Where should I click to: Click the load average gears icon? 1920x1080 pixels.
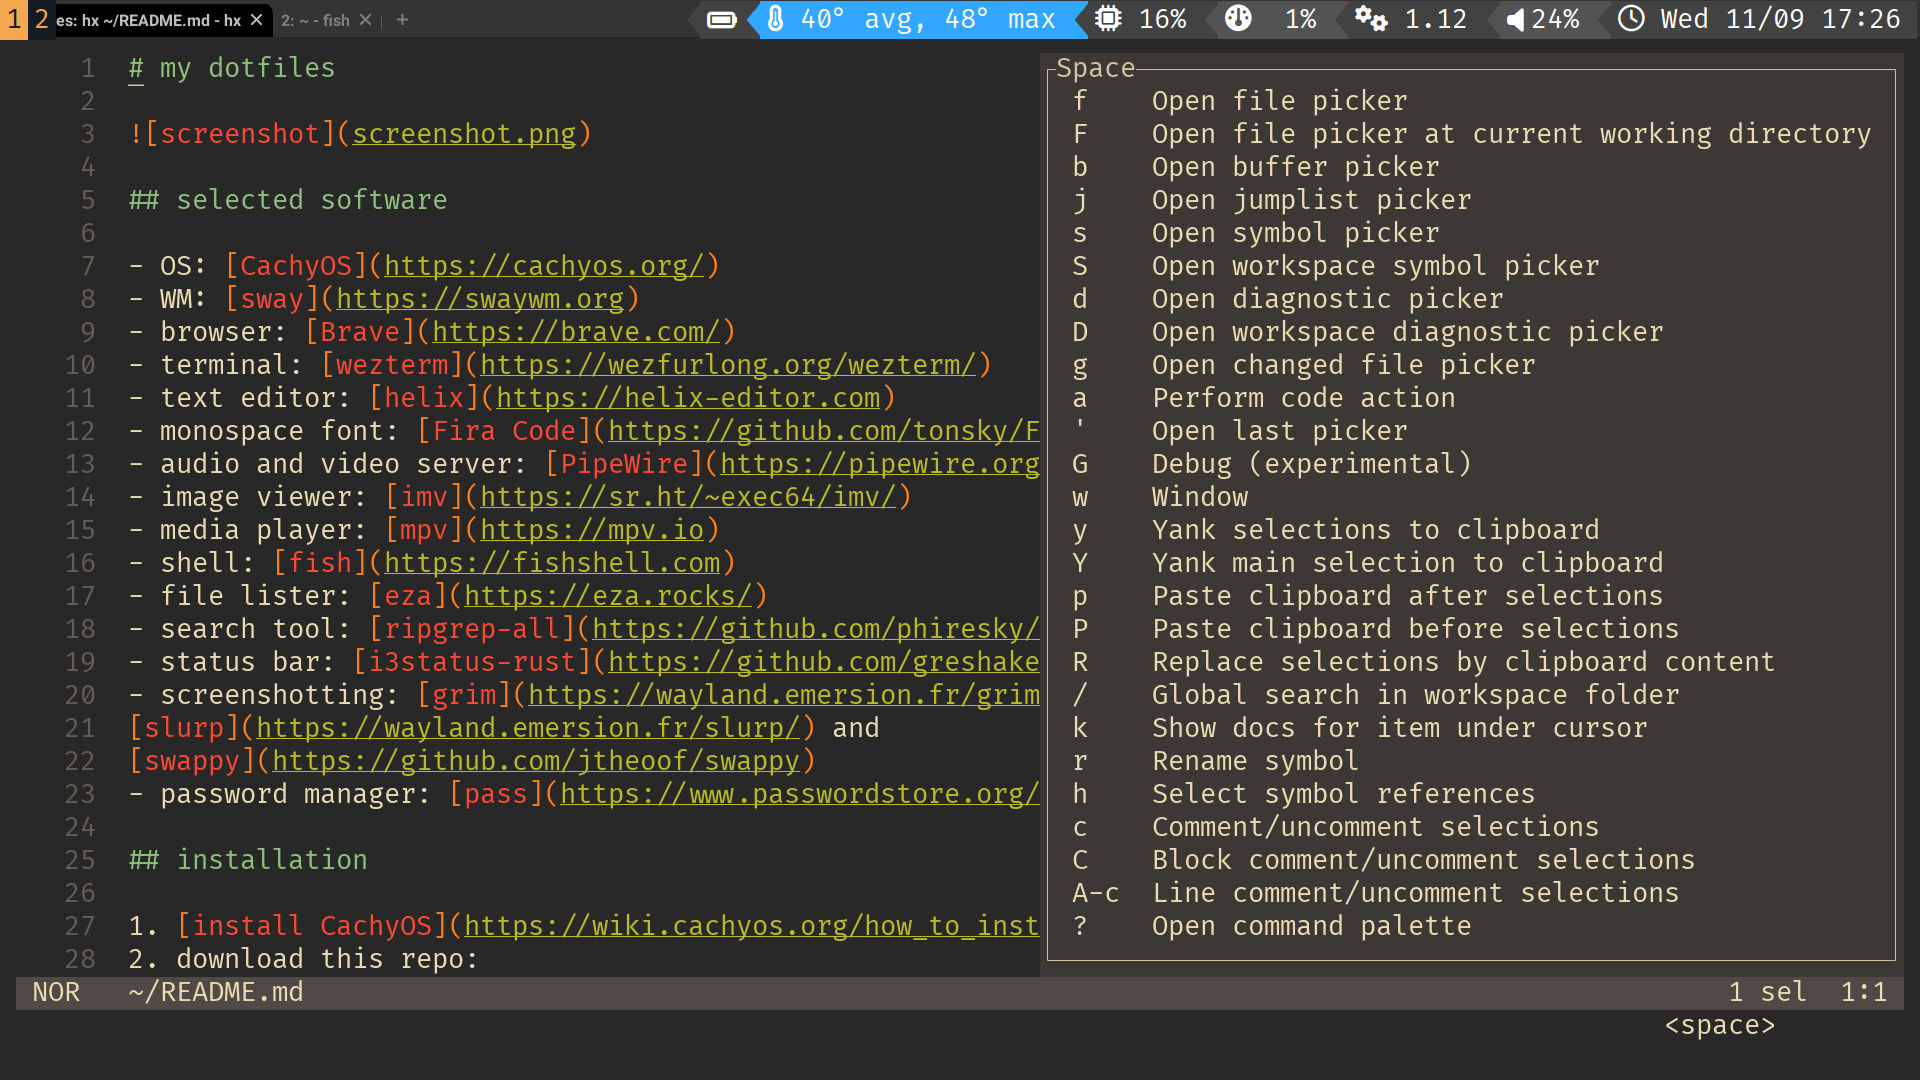point(1370,19)
